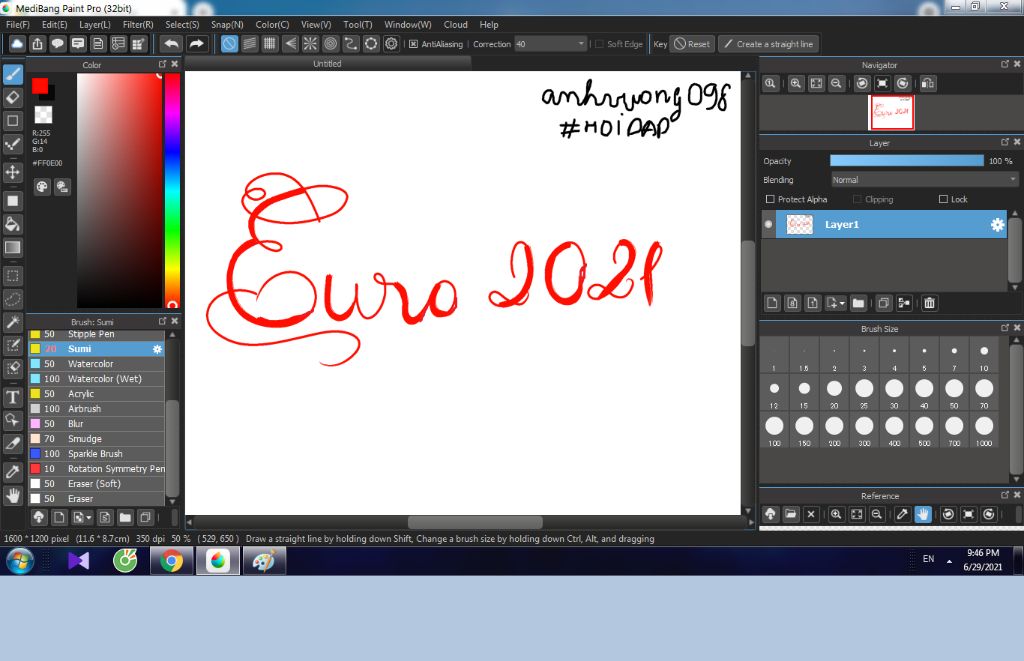Enable the layer Lock checkbox
Viewport: 1024px width, 661px height.
[x=943, y=199]
